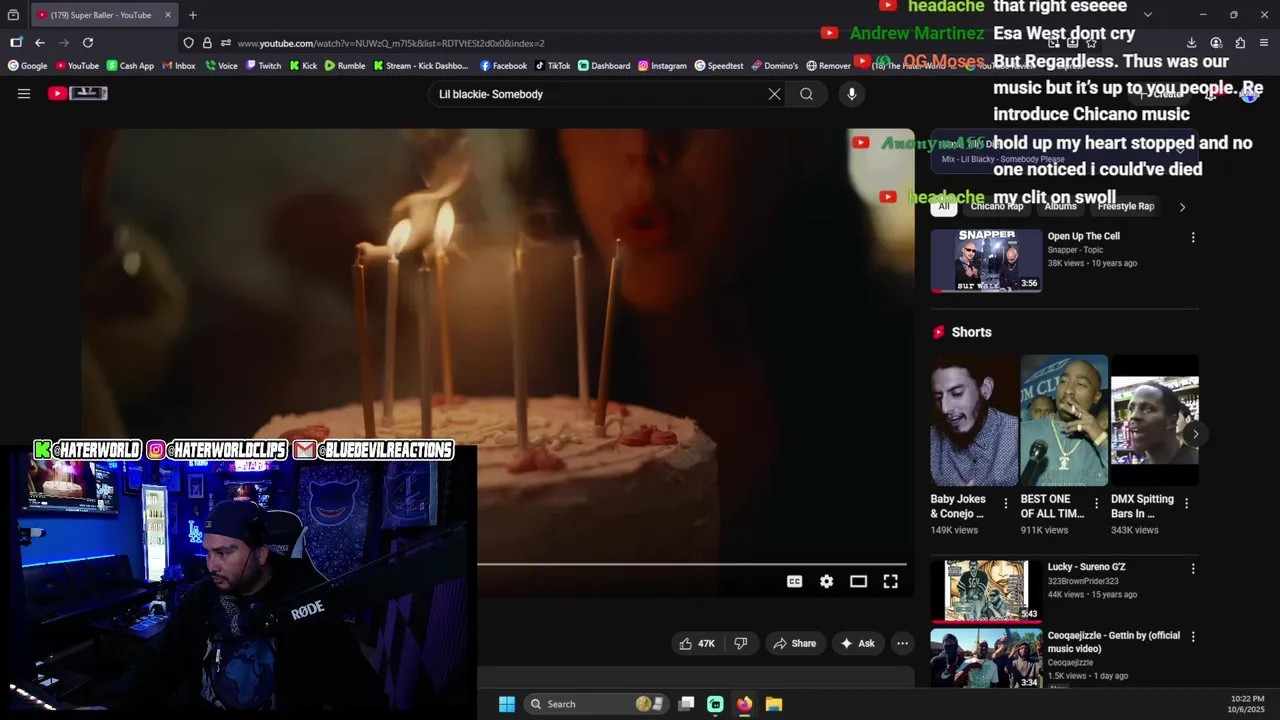Image resolution: width=1280 pixels, height=720 pixels.
Task: Open video player settings gear
Action: [x=826, y=581]
